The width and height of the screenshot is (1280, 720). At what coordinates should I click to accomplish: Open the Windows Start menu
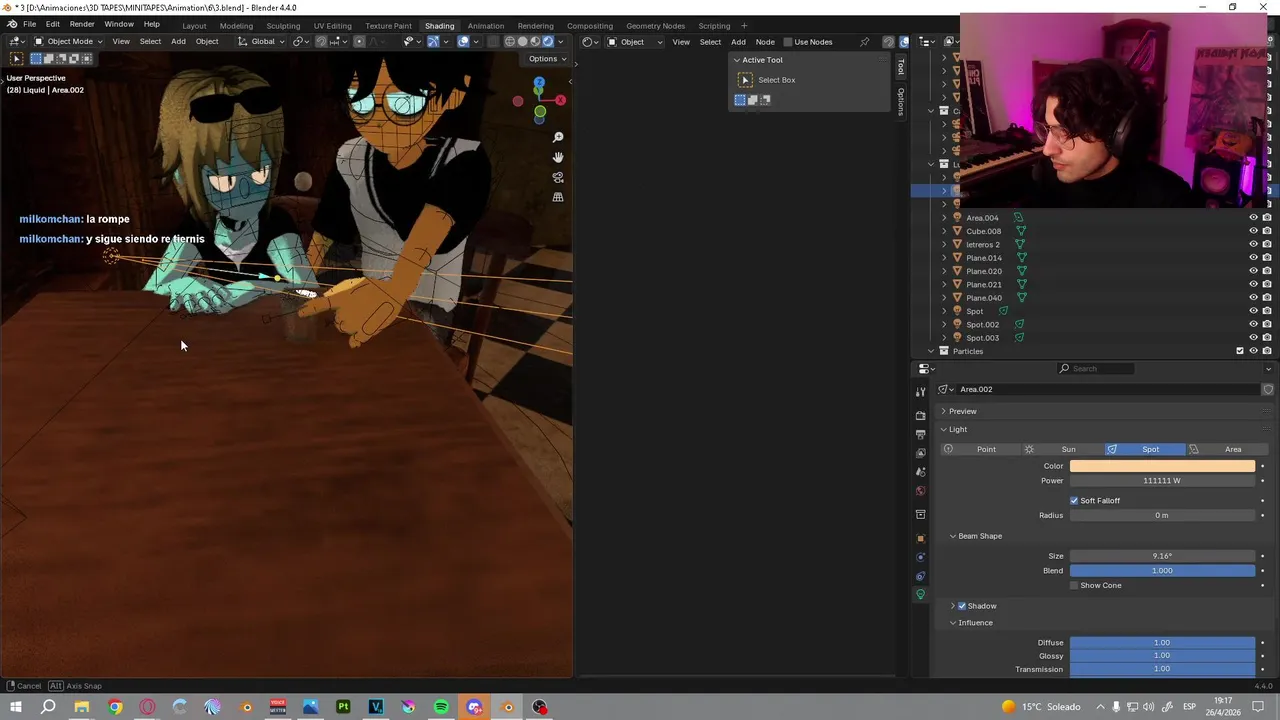pos(16,707)
